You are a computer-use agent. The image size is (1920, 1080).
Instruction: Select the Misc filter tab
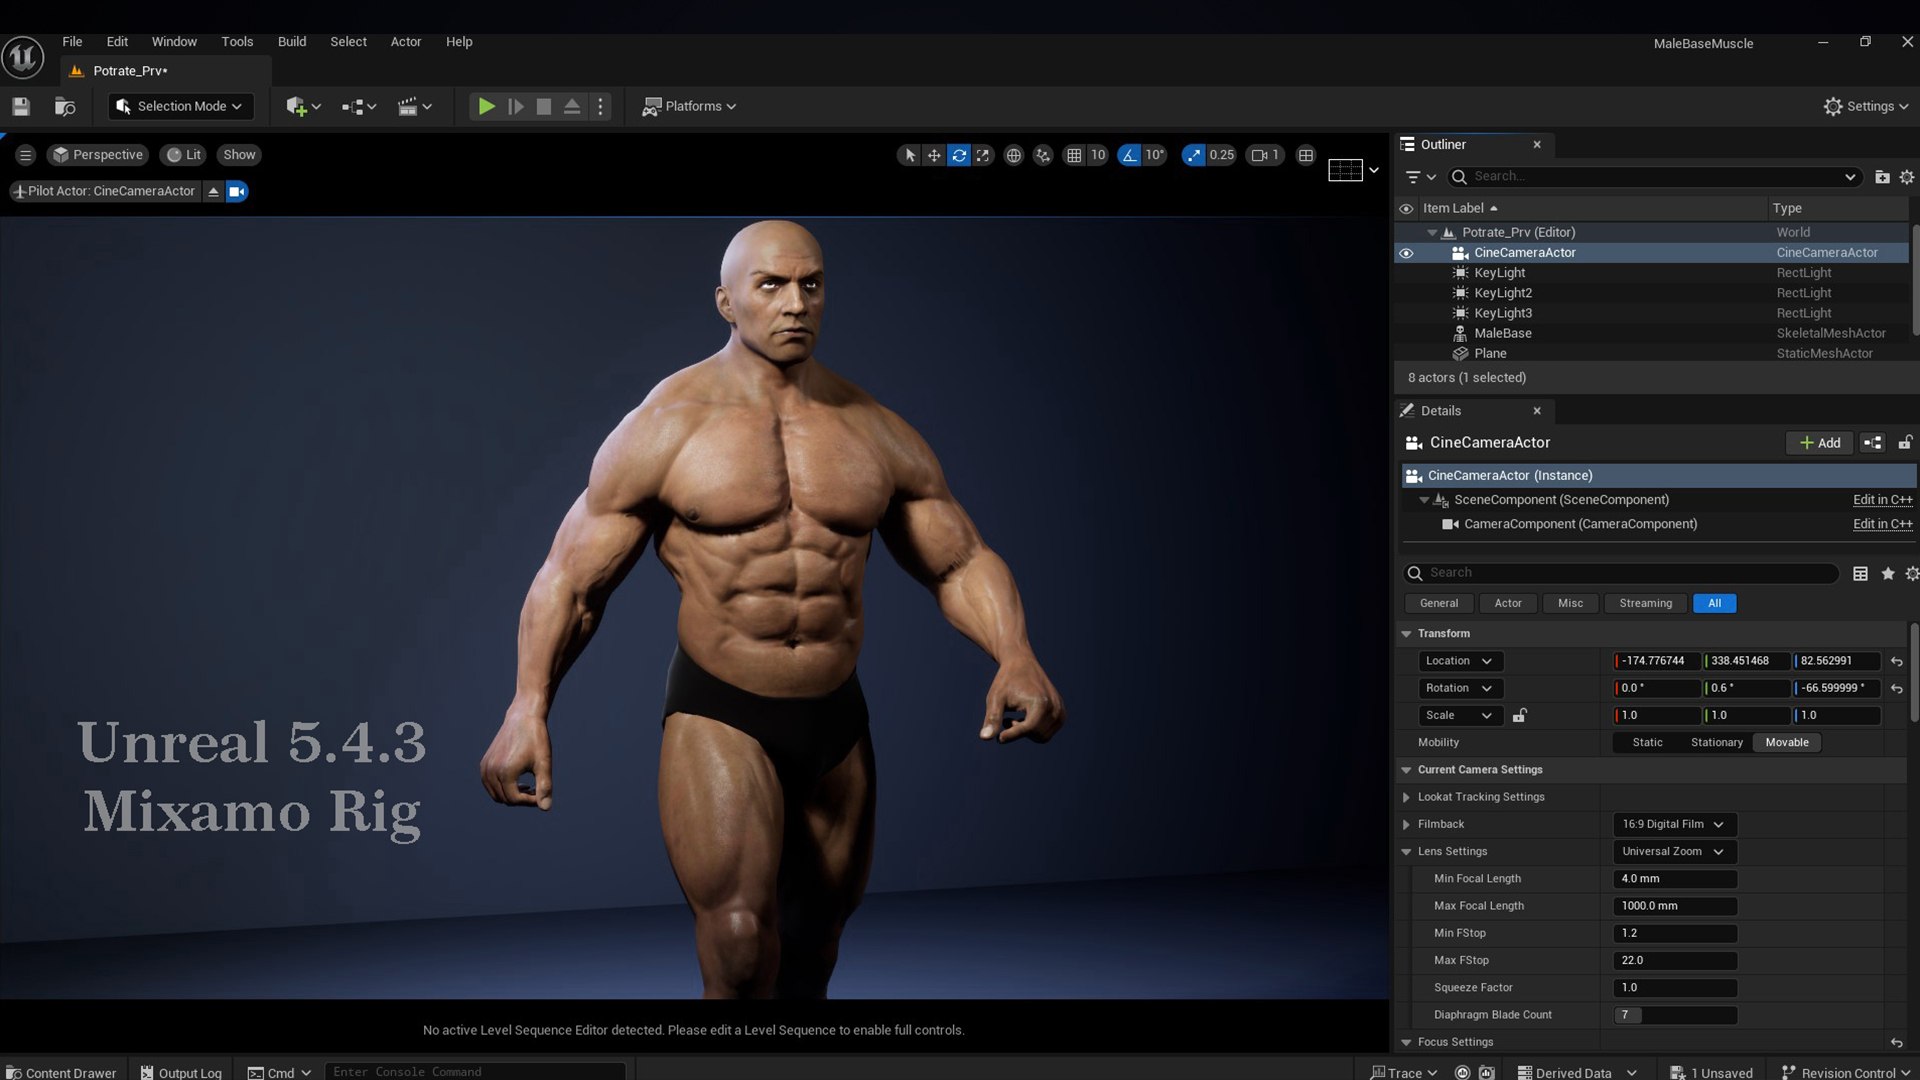[1570, 604]
